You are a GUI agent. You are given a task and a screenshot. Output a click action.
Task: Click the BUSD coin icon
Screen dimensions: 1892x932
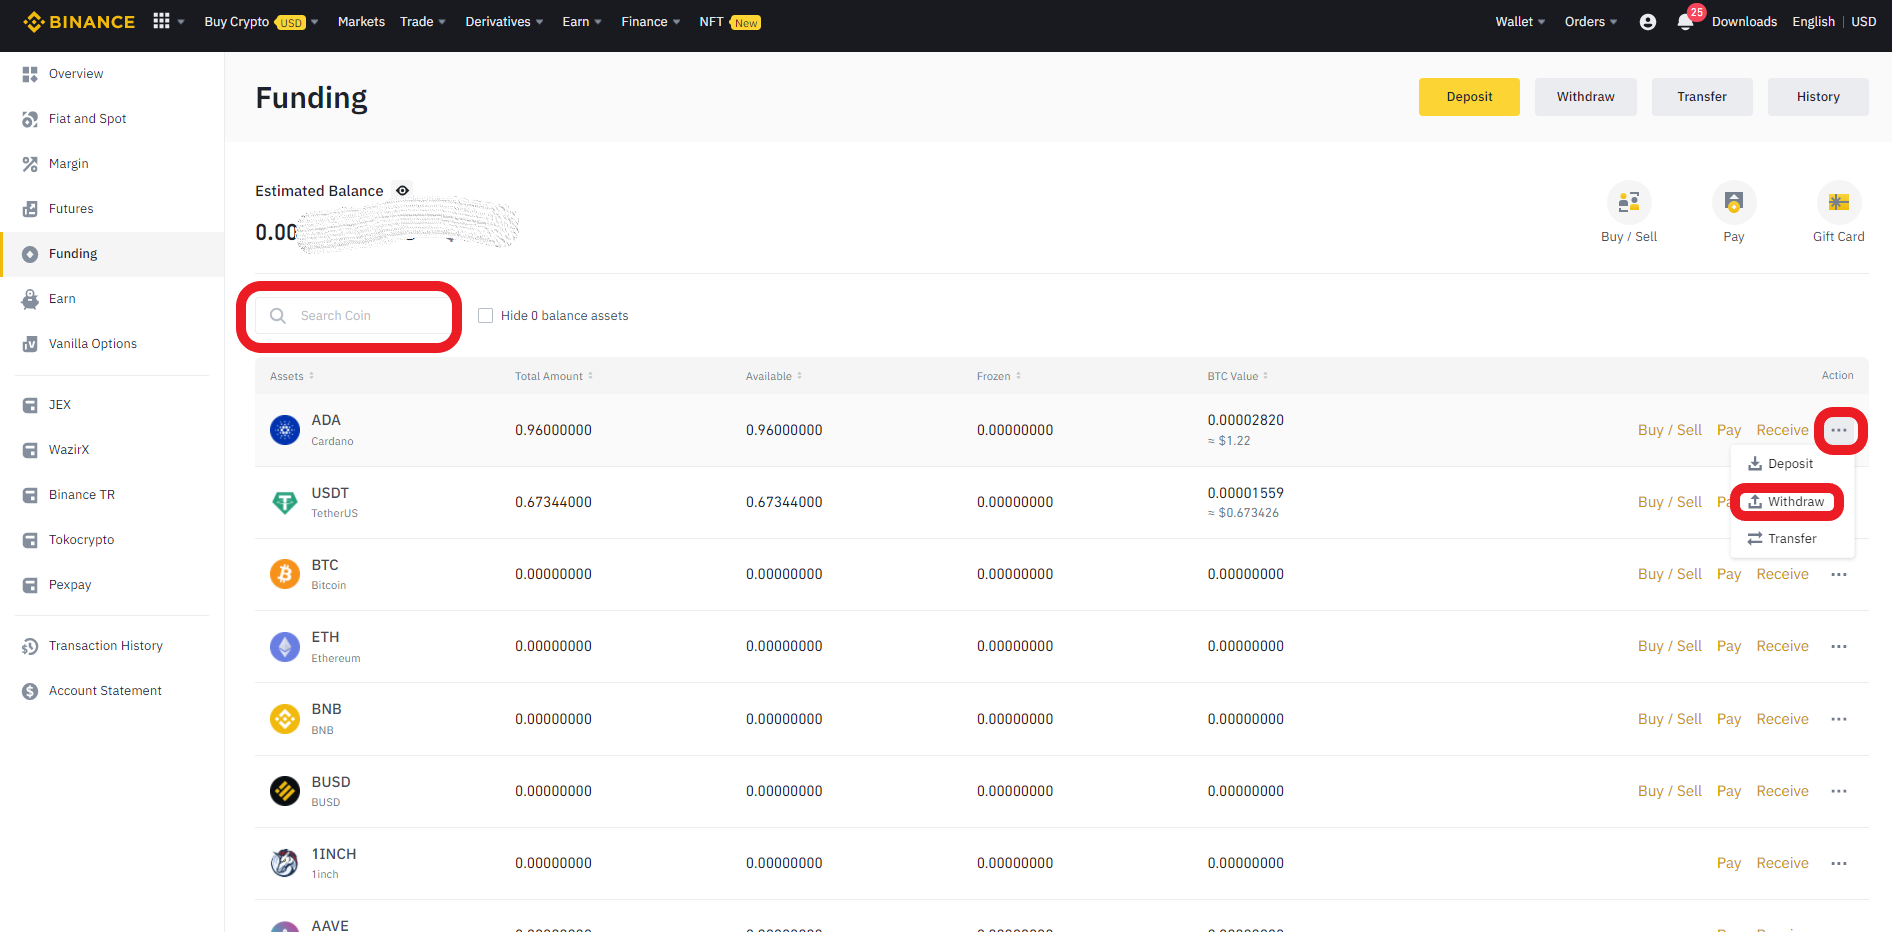tap(285, 791)
